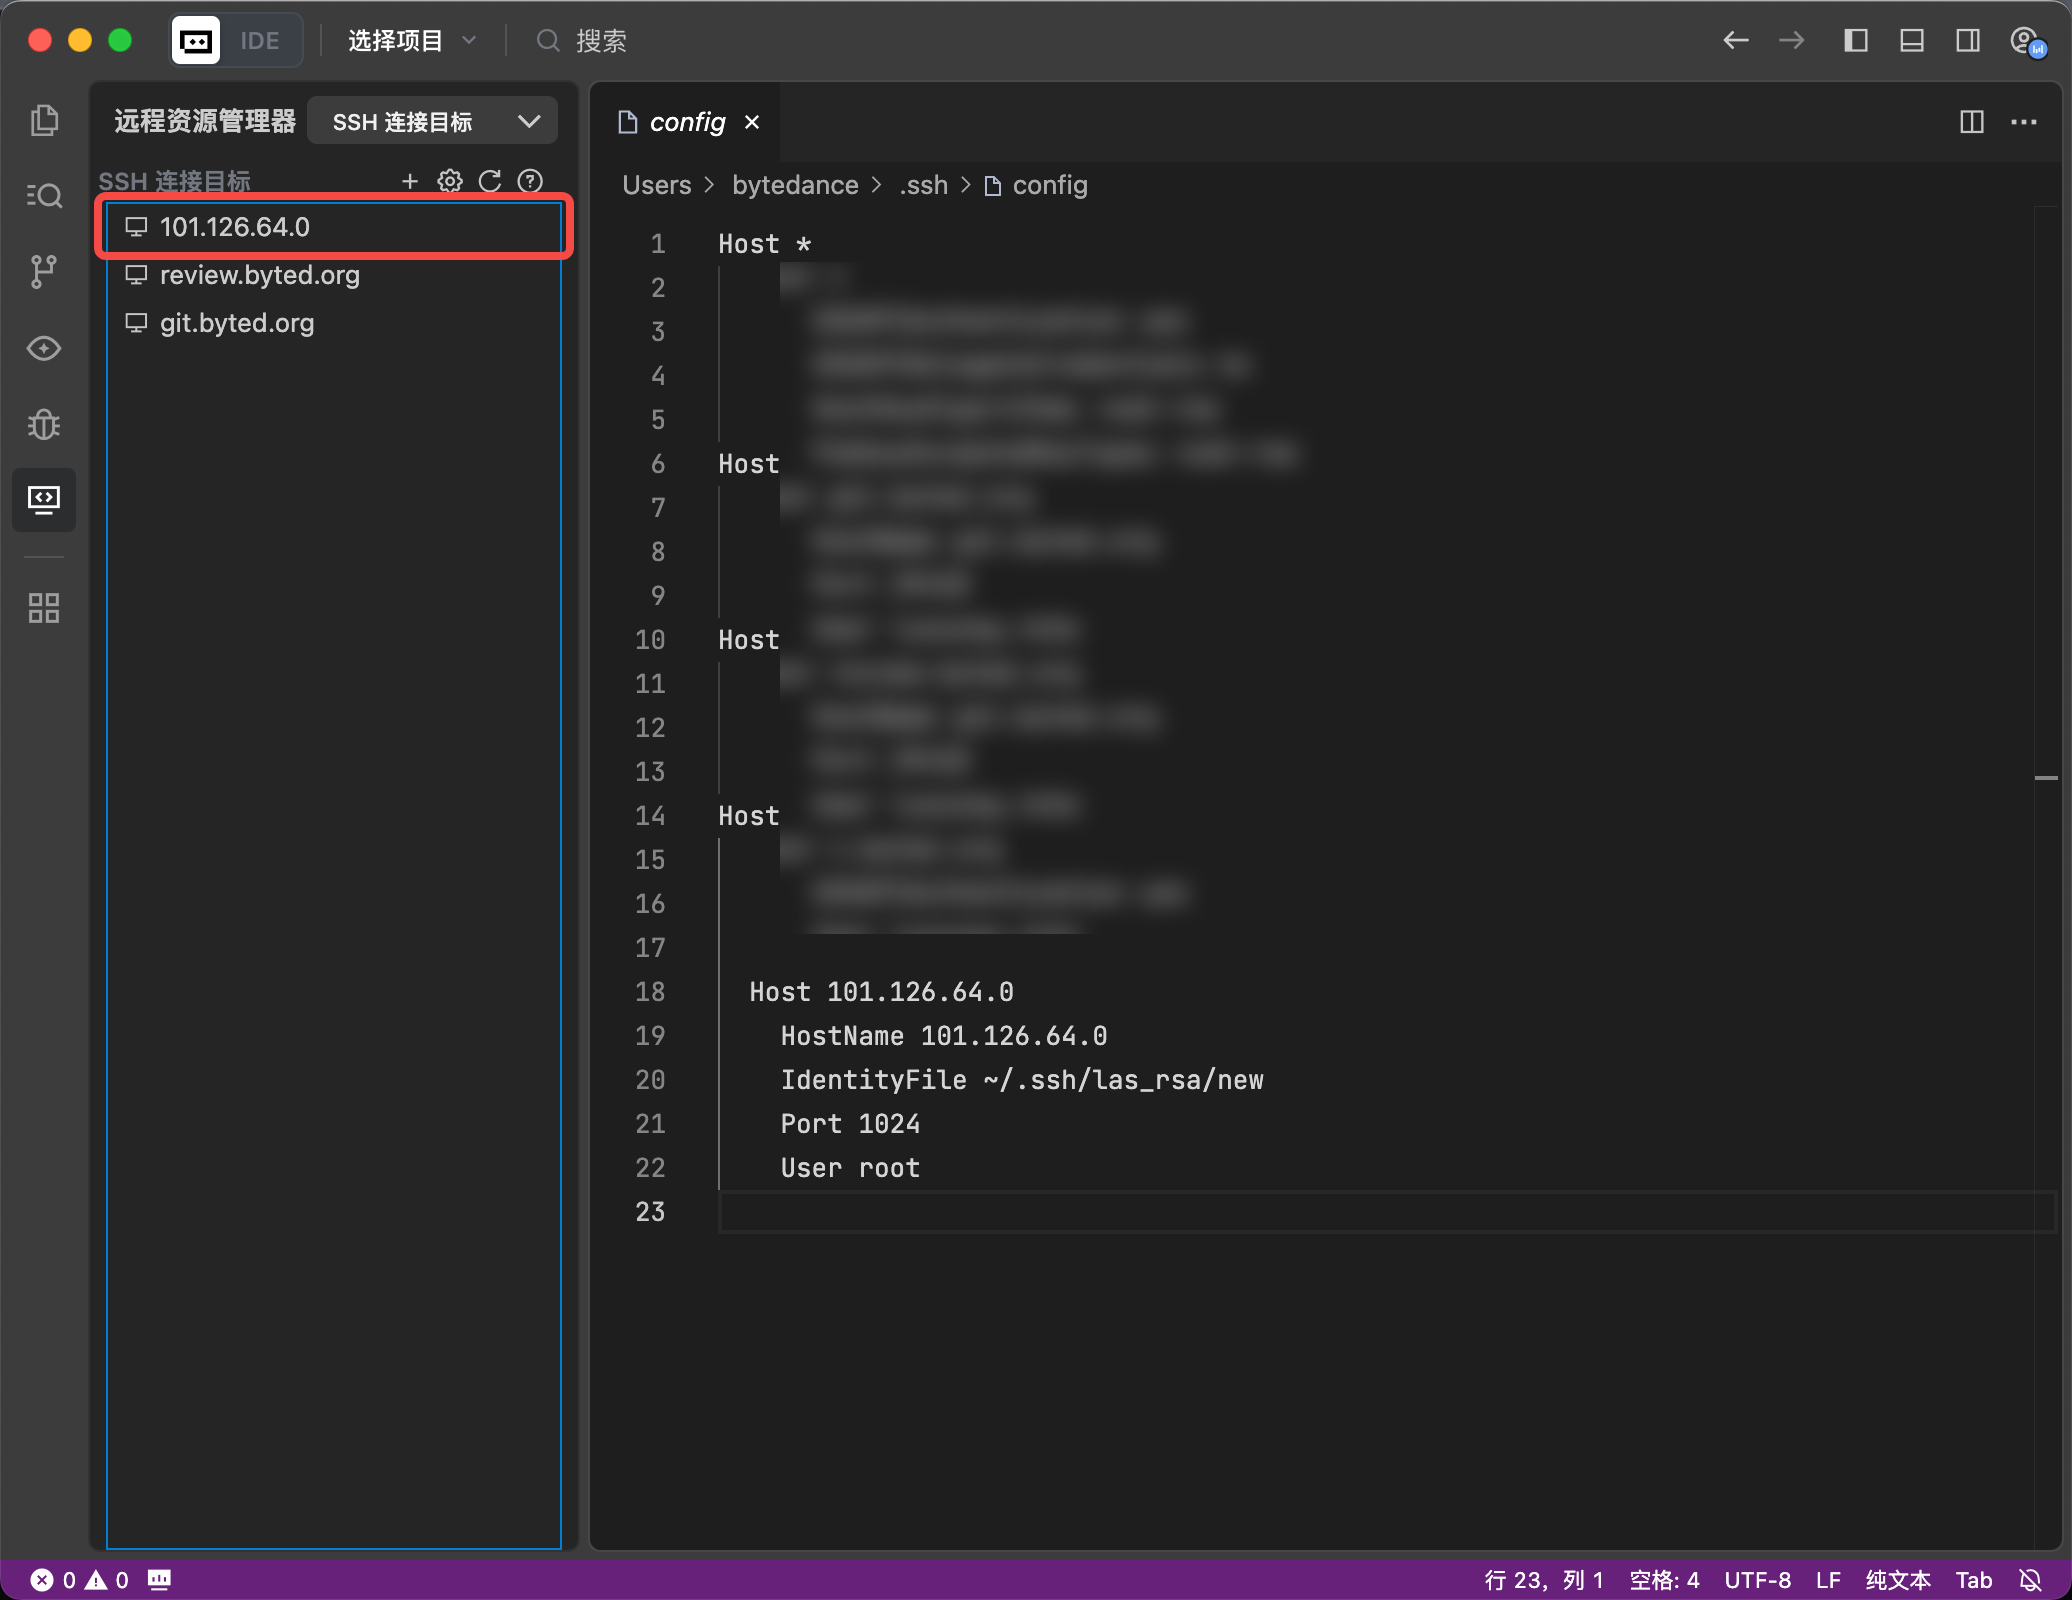Toggle the right secondary sidebar layout

pyautogui.click(x=1967, y=40)
